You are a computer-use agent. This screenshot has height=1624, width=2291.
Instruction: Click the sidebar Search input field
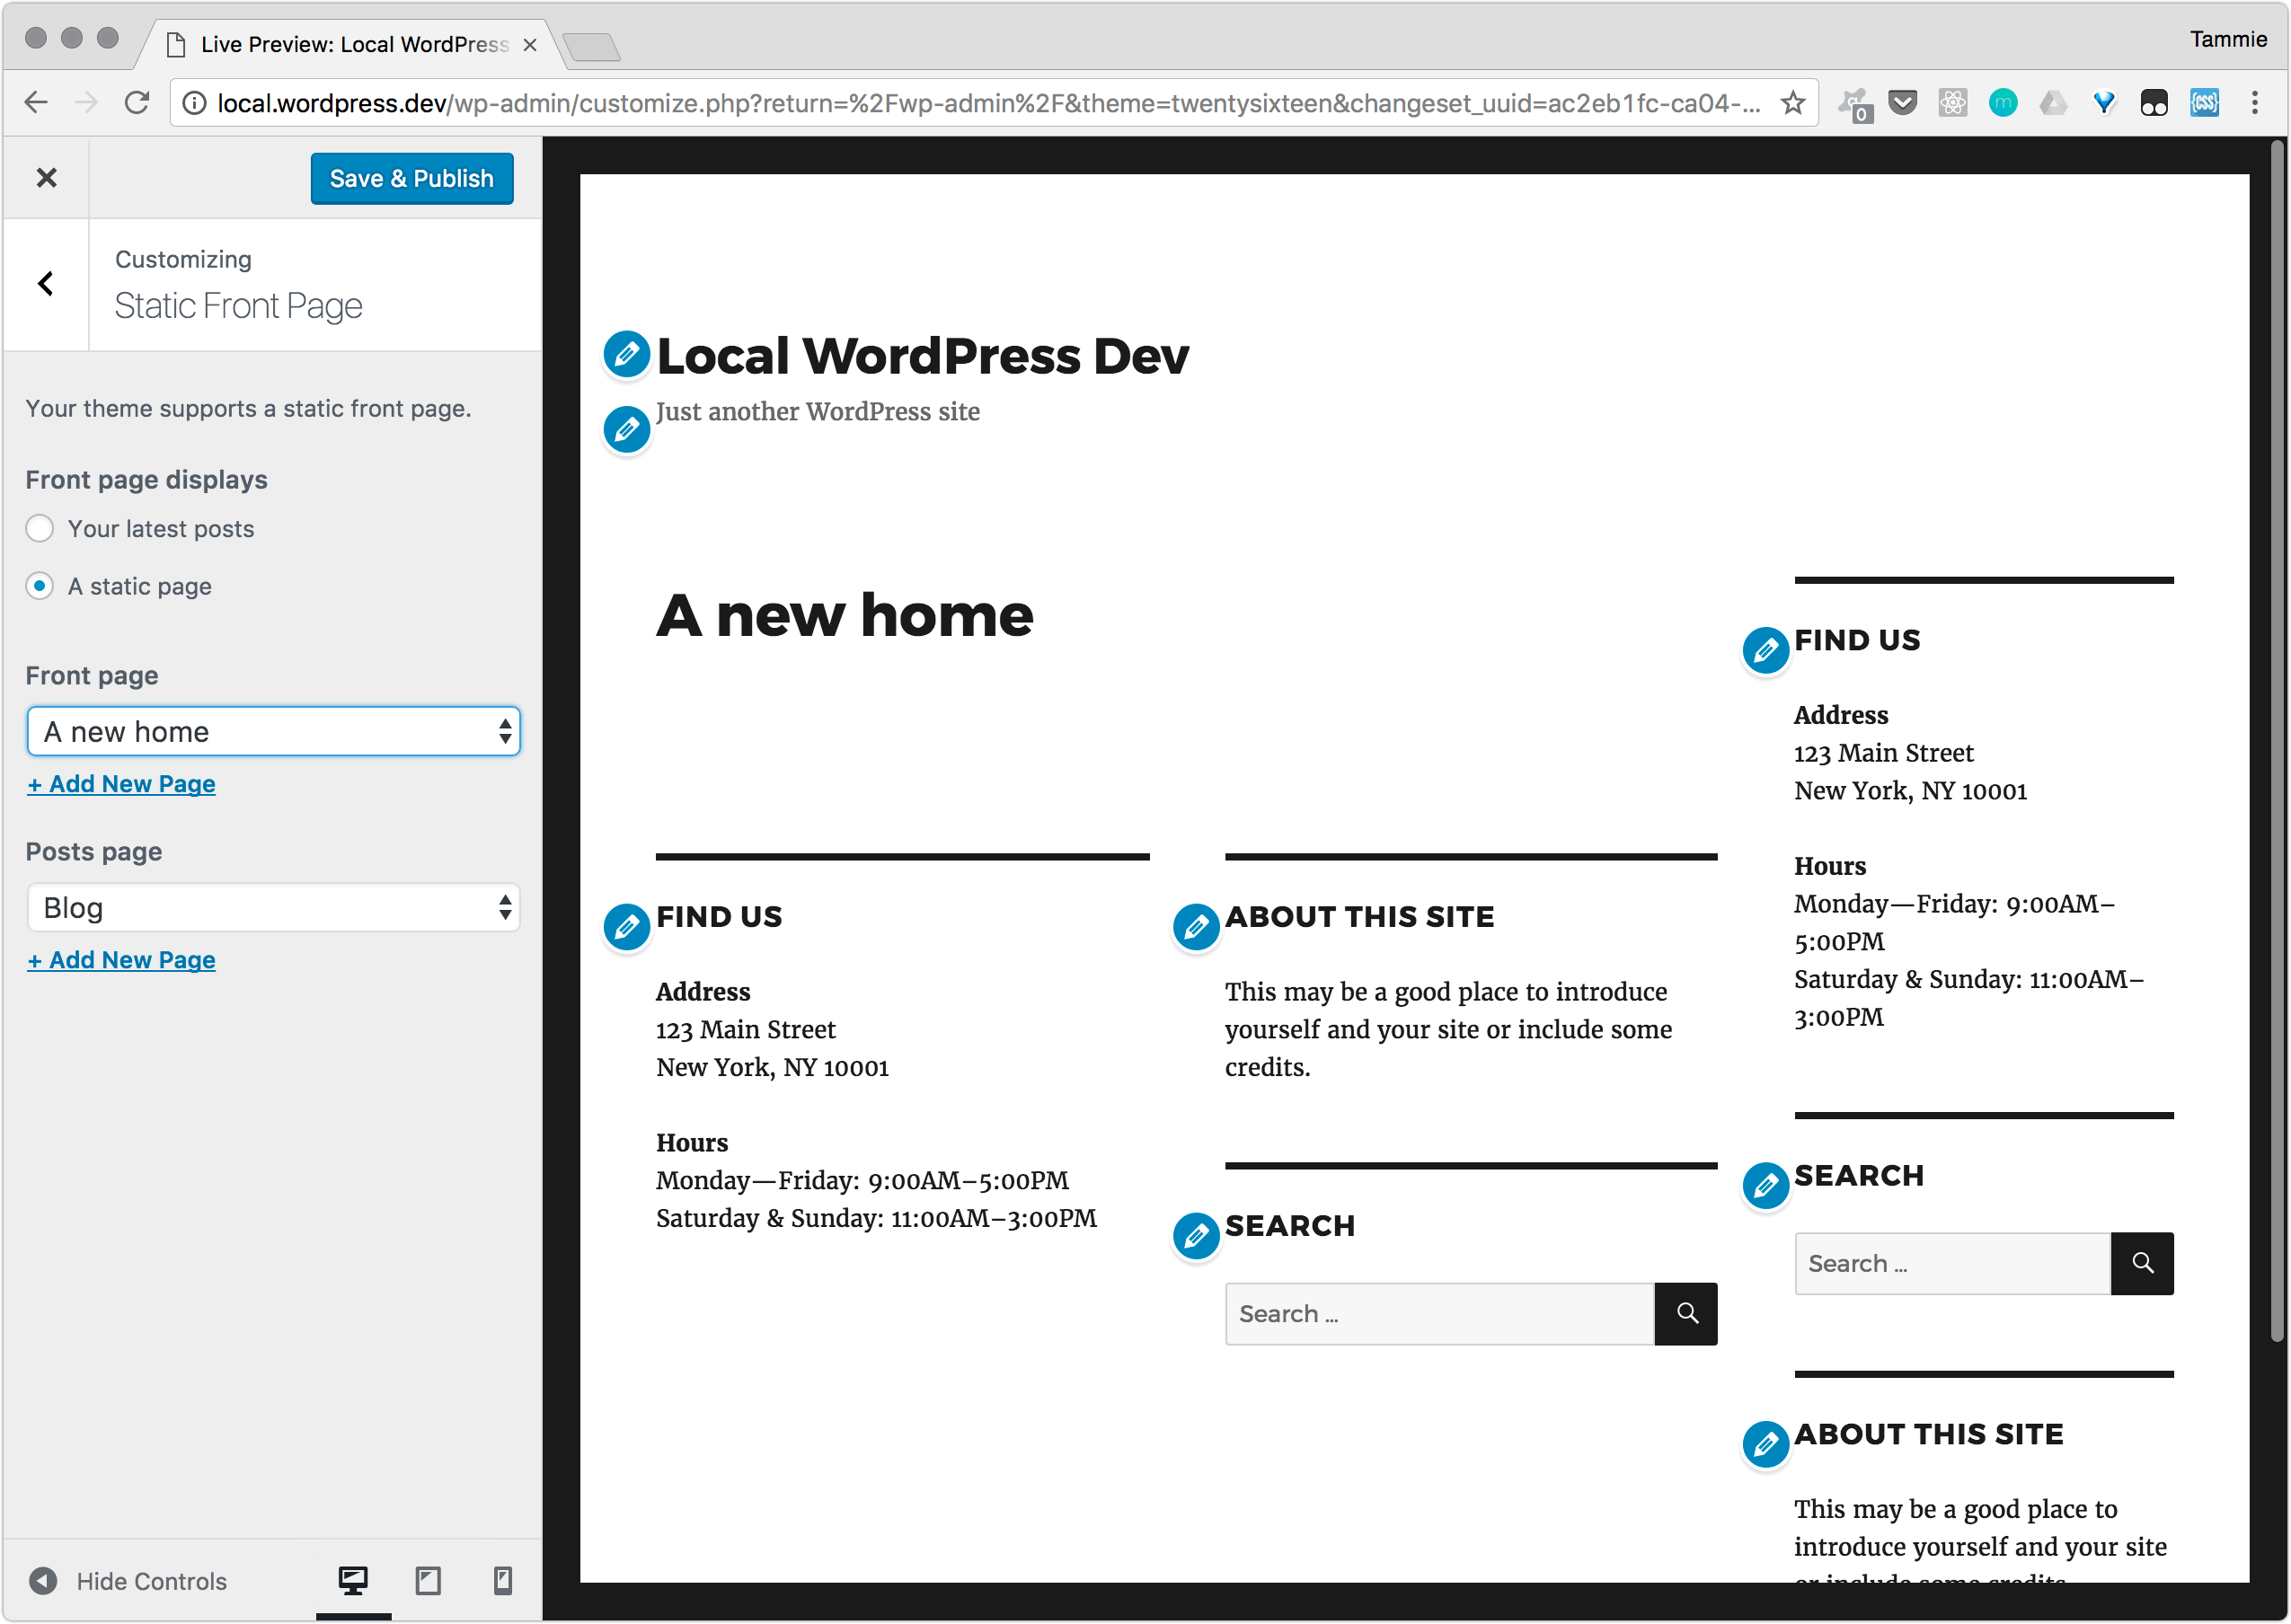click(x=1951, y=1263)
